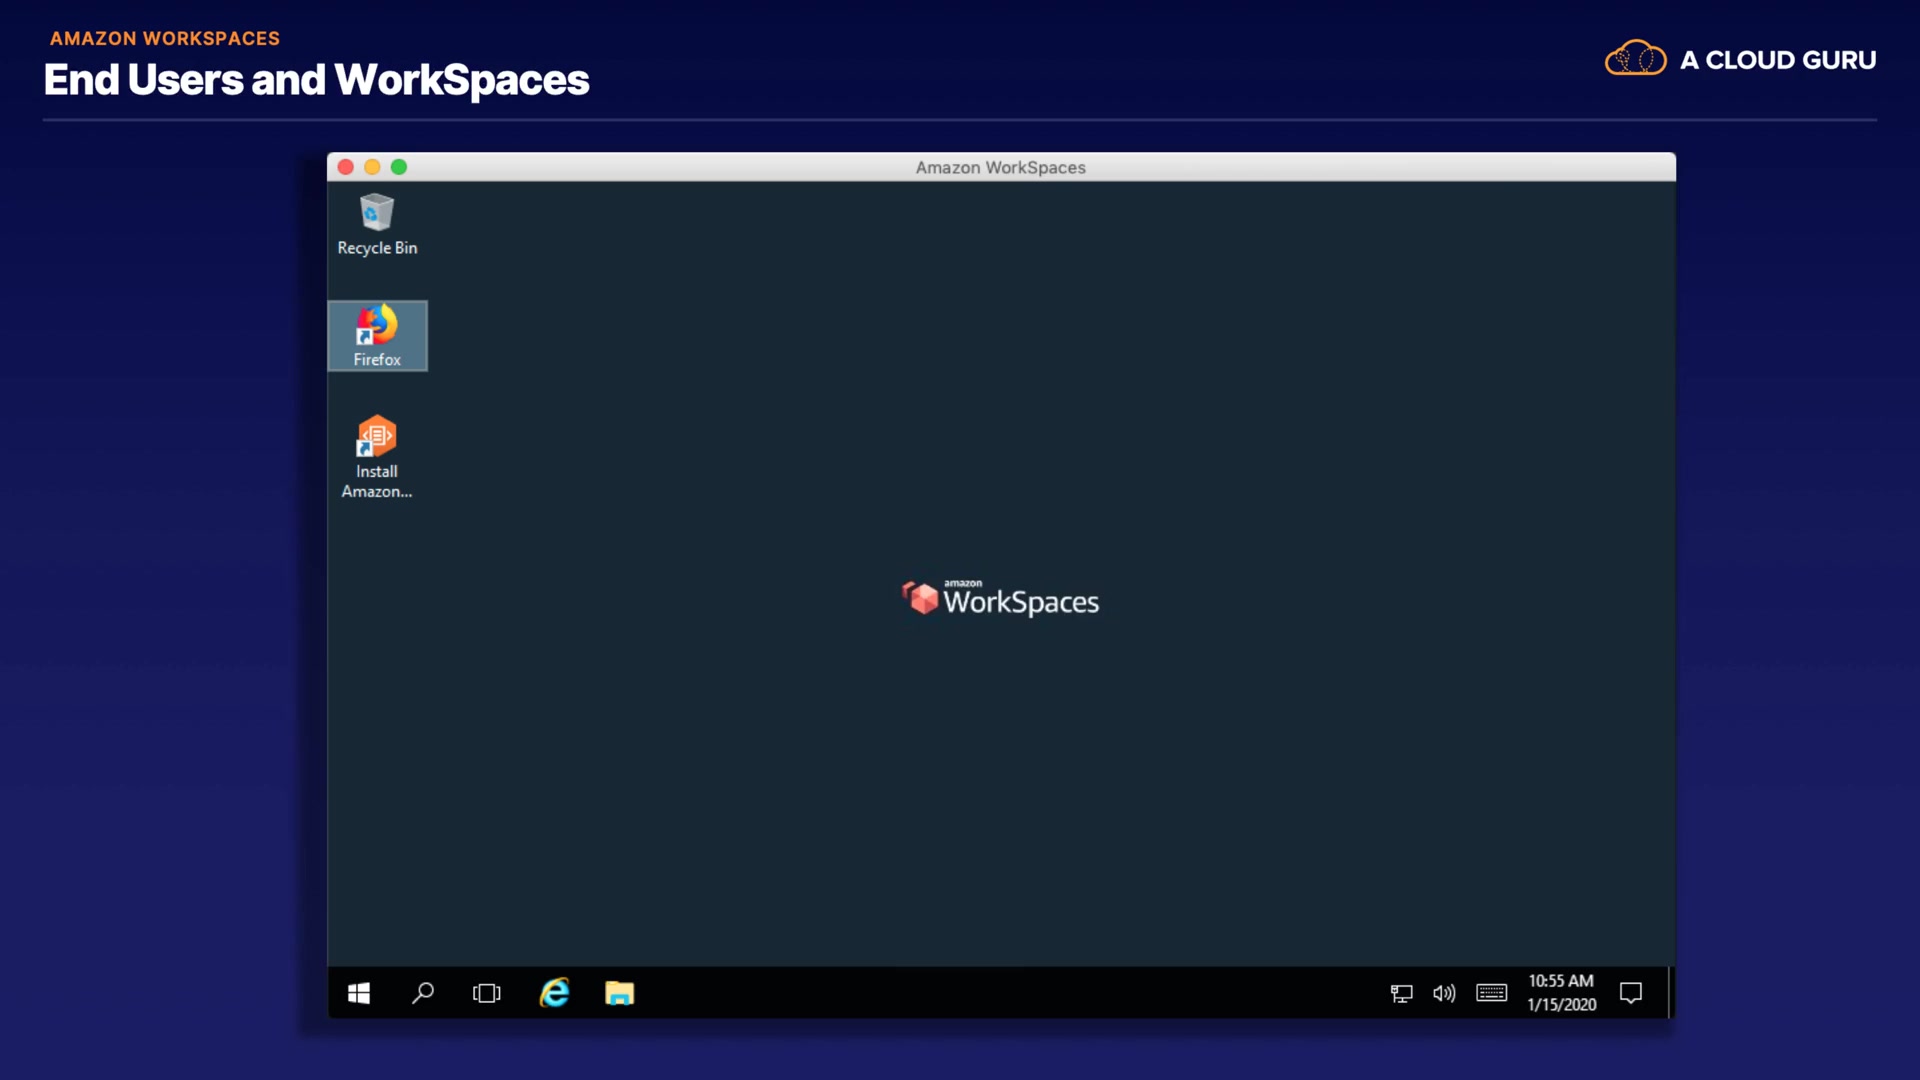
Task: Minimize the Amazon WorkSpaces window
Action: [x=372, y=167]
